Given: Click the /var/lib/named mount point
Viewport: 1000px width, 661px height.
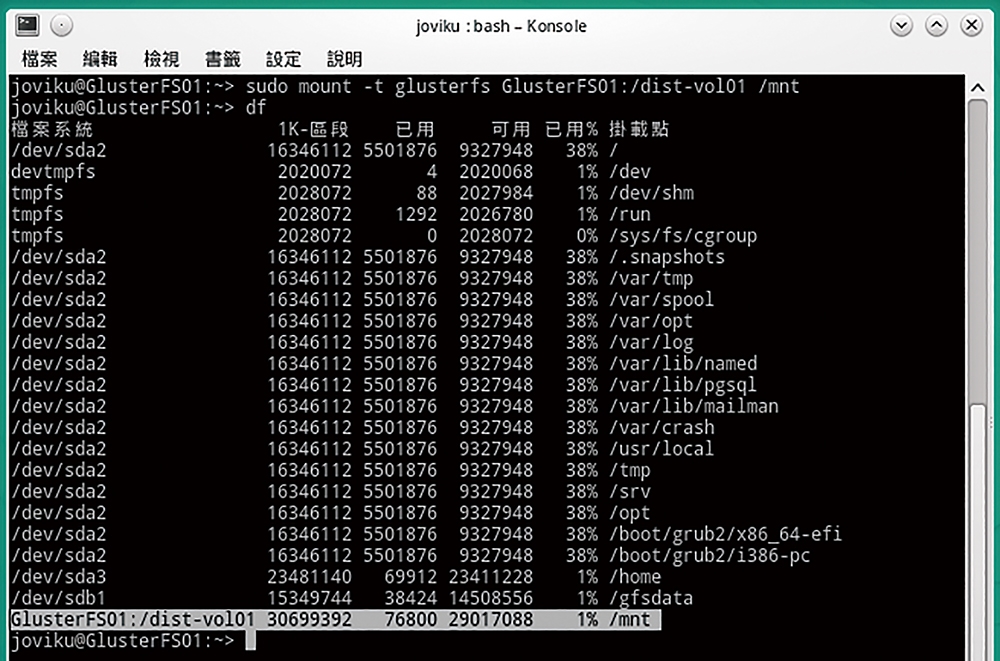Looking at the screenshot, I should (x=683, y=364).
